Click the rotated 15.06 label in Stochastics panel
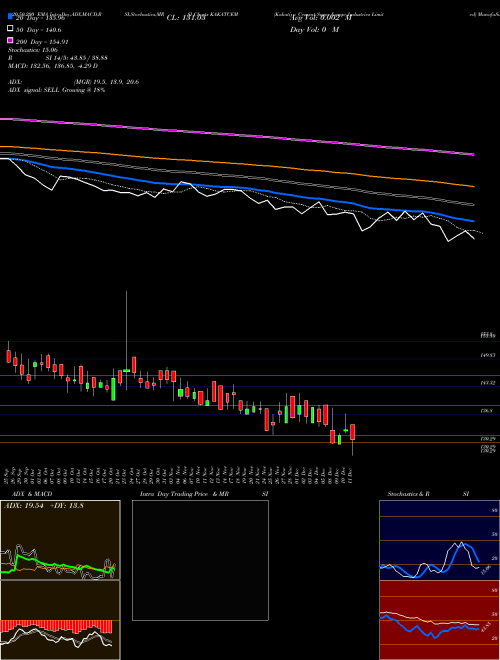This screenshot has height=660, width=500. pos(486,570)
